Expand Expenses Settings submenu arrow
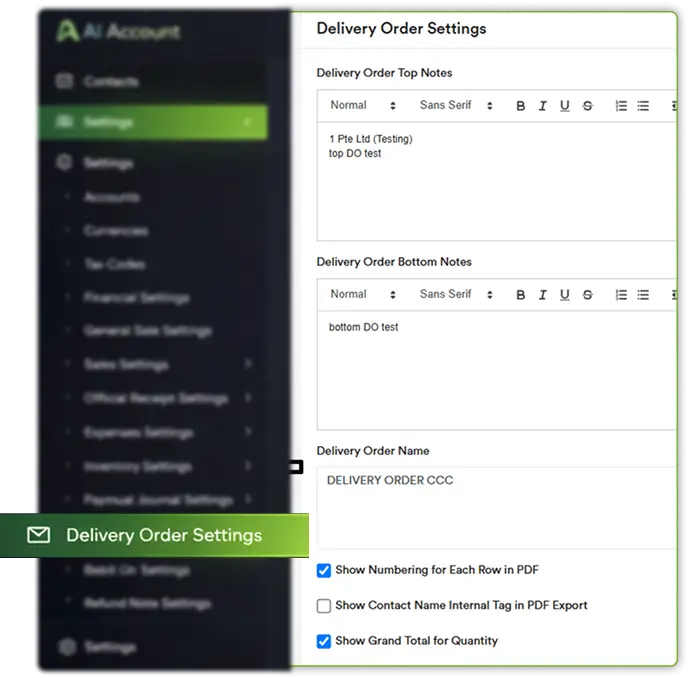 248,431
